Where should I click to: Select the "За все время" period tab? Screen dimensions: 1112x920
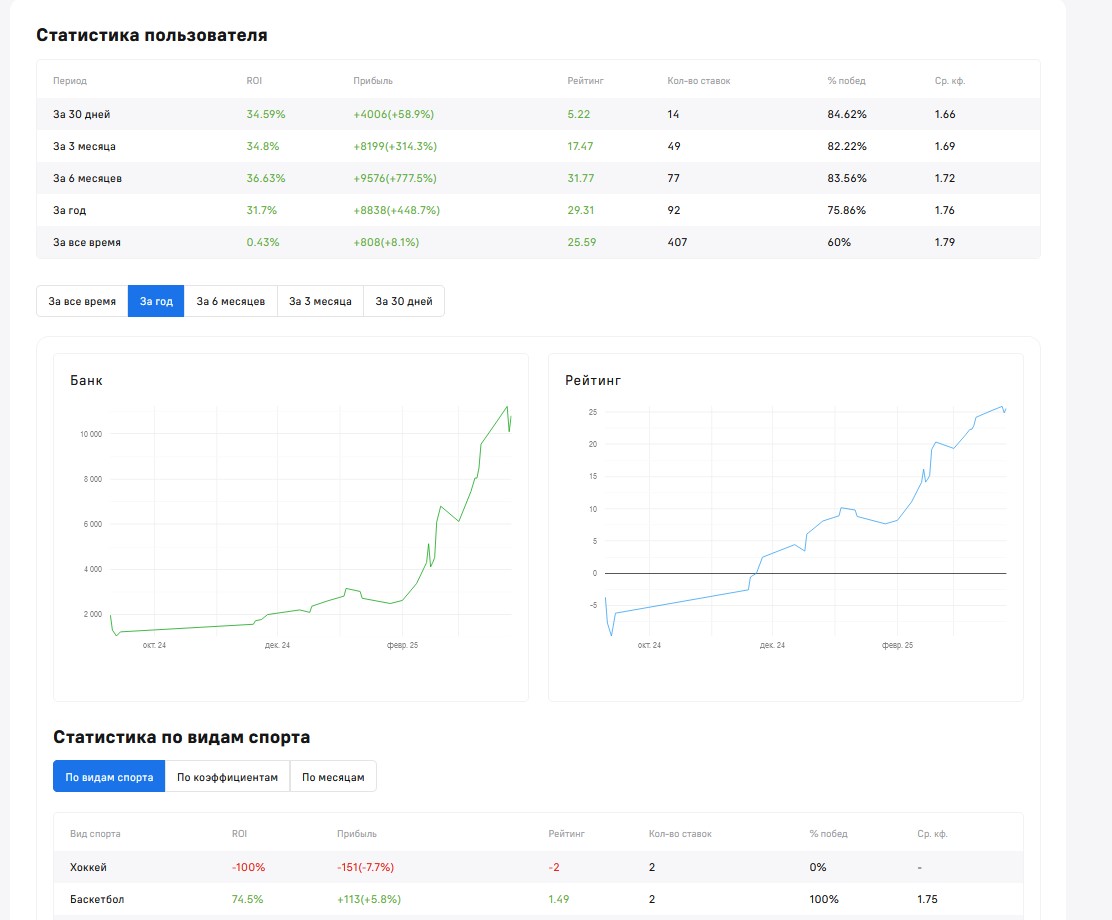click(82, 301)
